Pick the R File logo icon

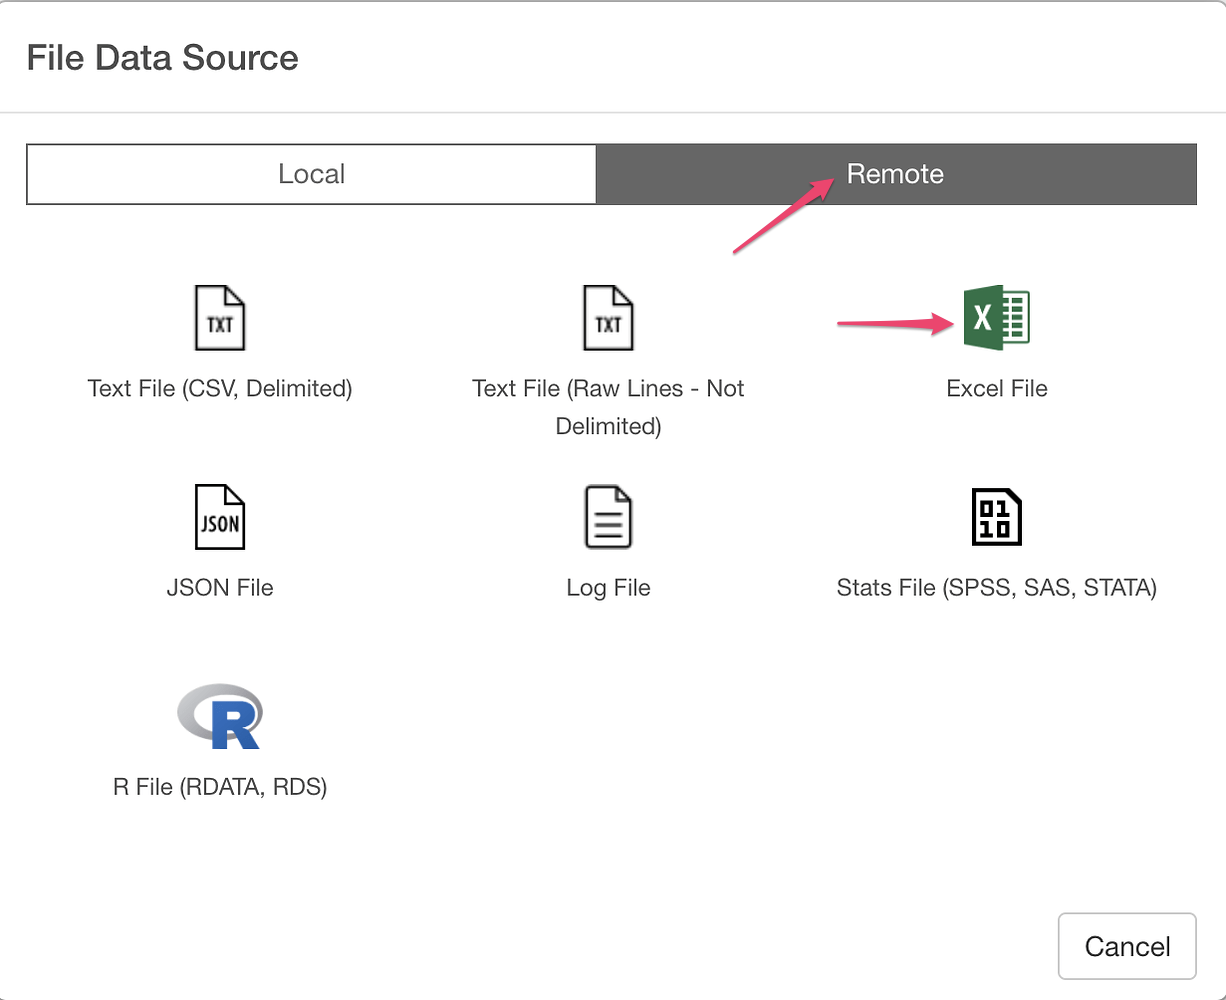220,716
